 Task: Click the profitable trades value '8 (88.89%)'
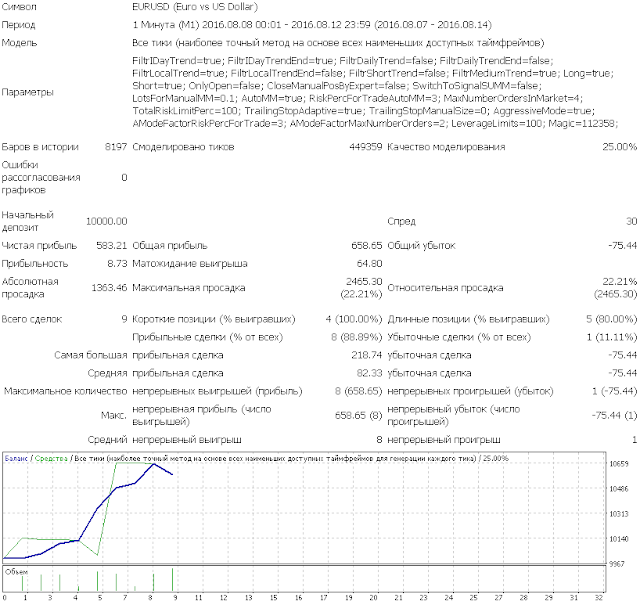point(357,337)
